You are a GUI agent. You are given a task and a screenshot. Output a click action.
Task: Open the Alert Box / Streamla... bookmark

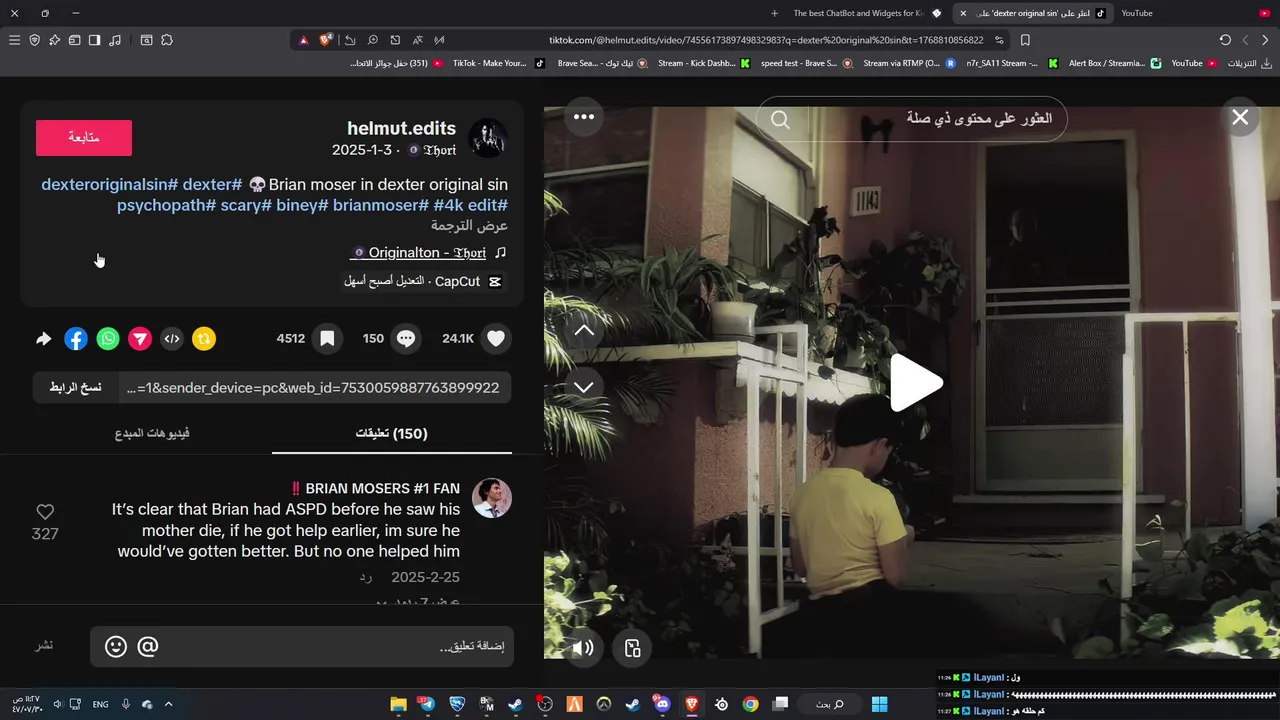(1115, 63)
